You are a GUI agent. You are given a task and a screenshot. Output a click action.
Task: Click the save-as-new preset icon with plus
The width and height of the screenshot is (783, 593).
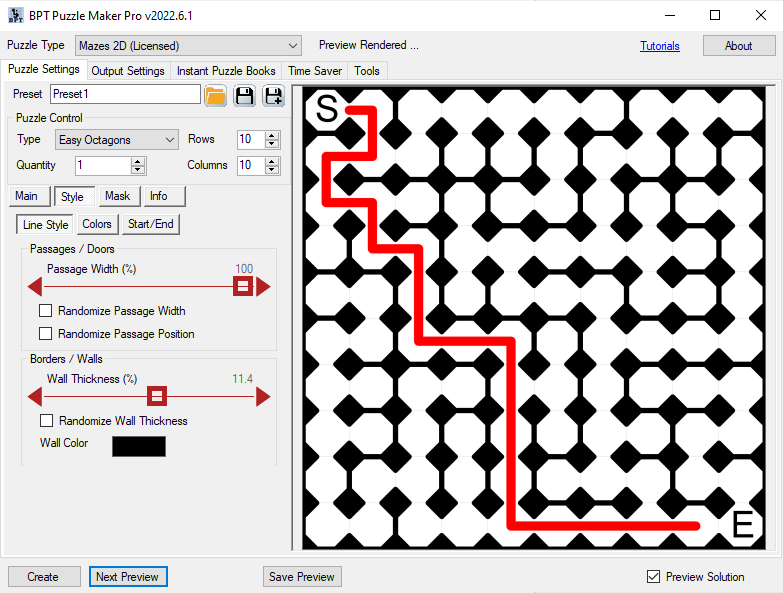[x=273, y=95]
